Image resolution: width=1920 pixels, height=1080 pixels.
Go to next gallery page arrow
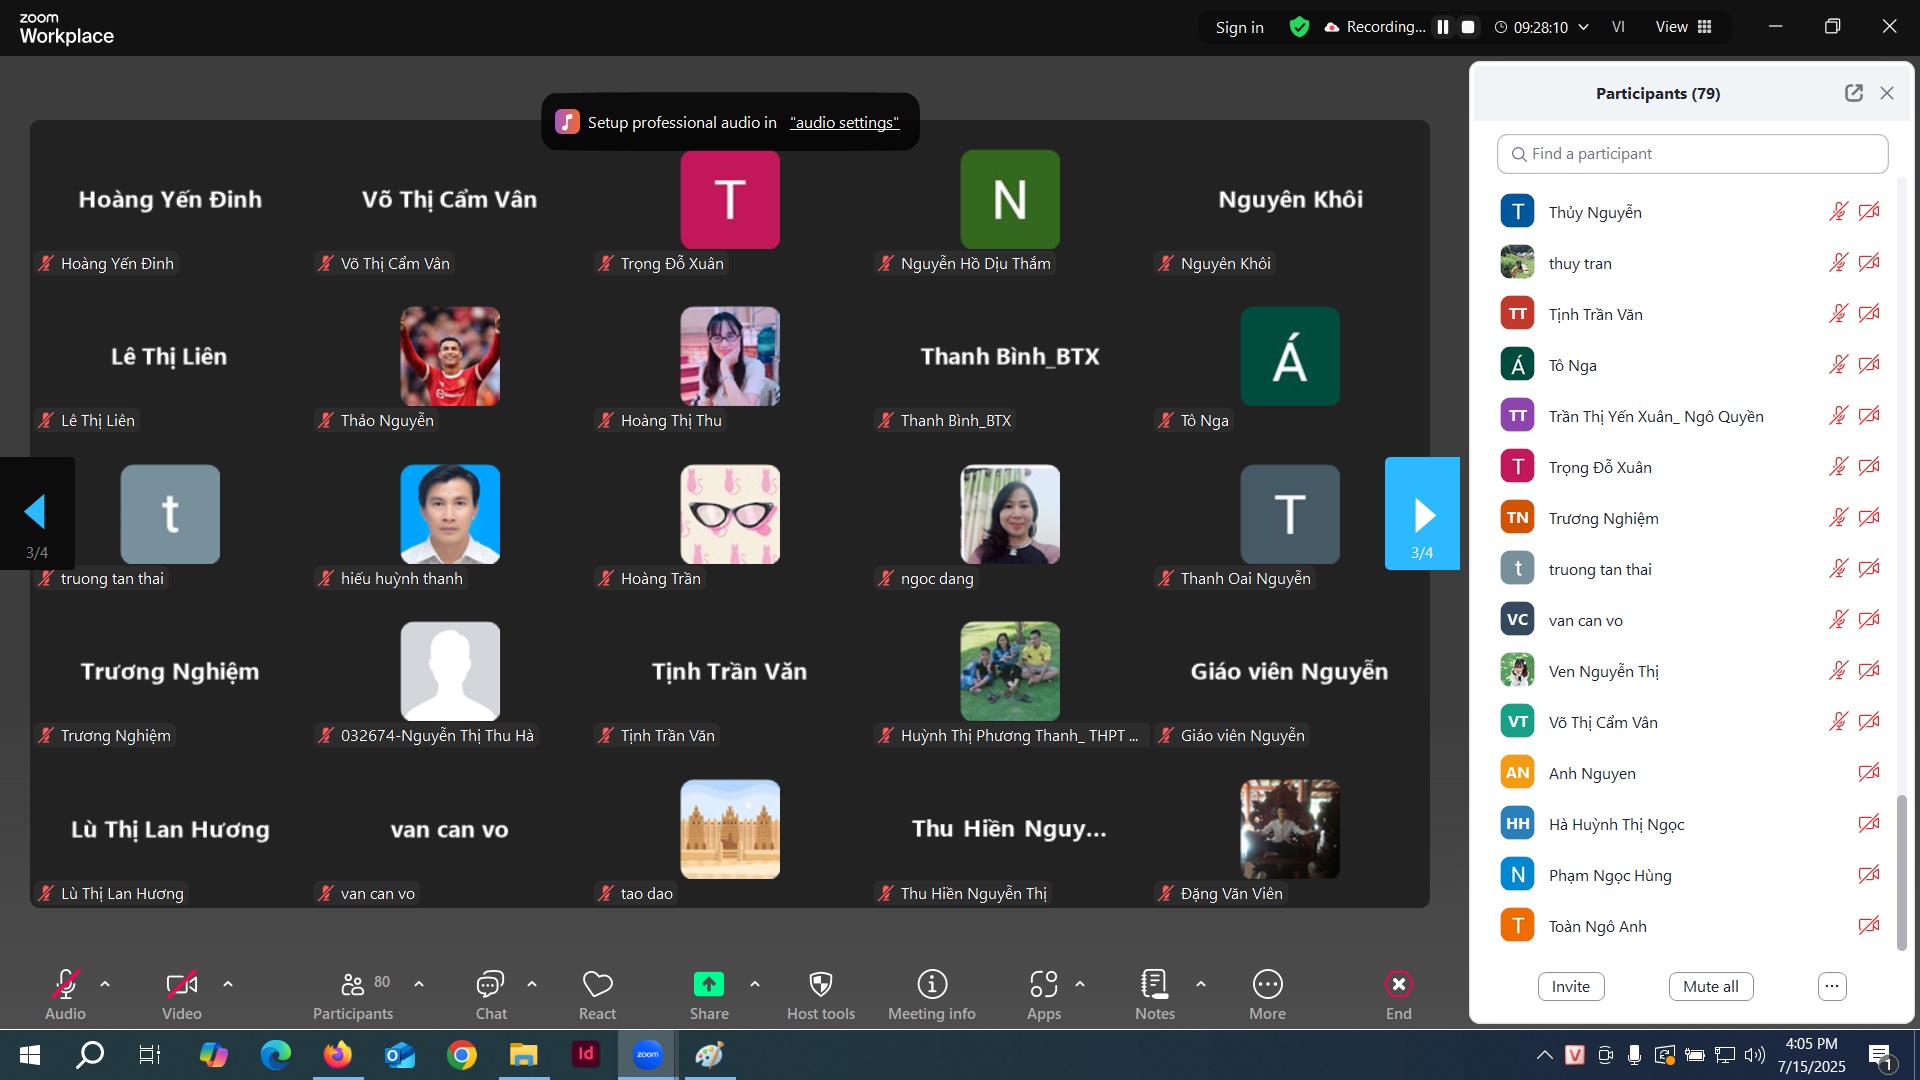point(1422,514)
